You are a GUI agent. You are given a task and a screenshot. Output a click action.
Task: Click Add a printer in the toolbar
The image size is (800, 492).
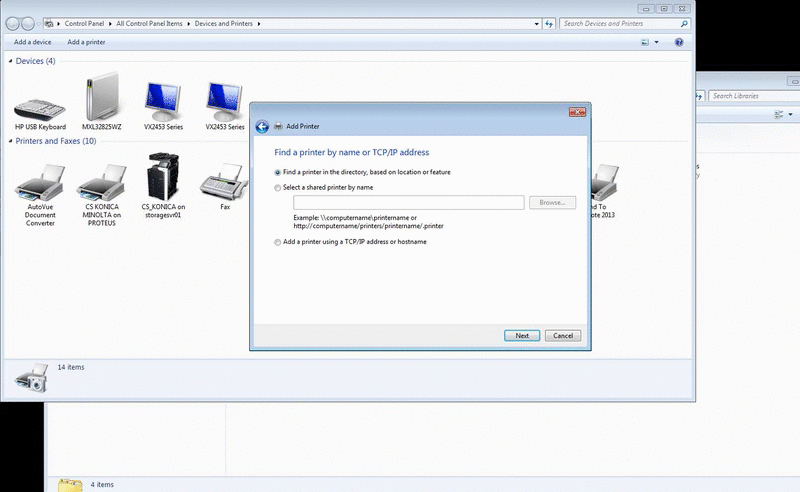(86, 42)
